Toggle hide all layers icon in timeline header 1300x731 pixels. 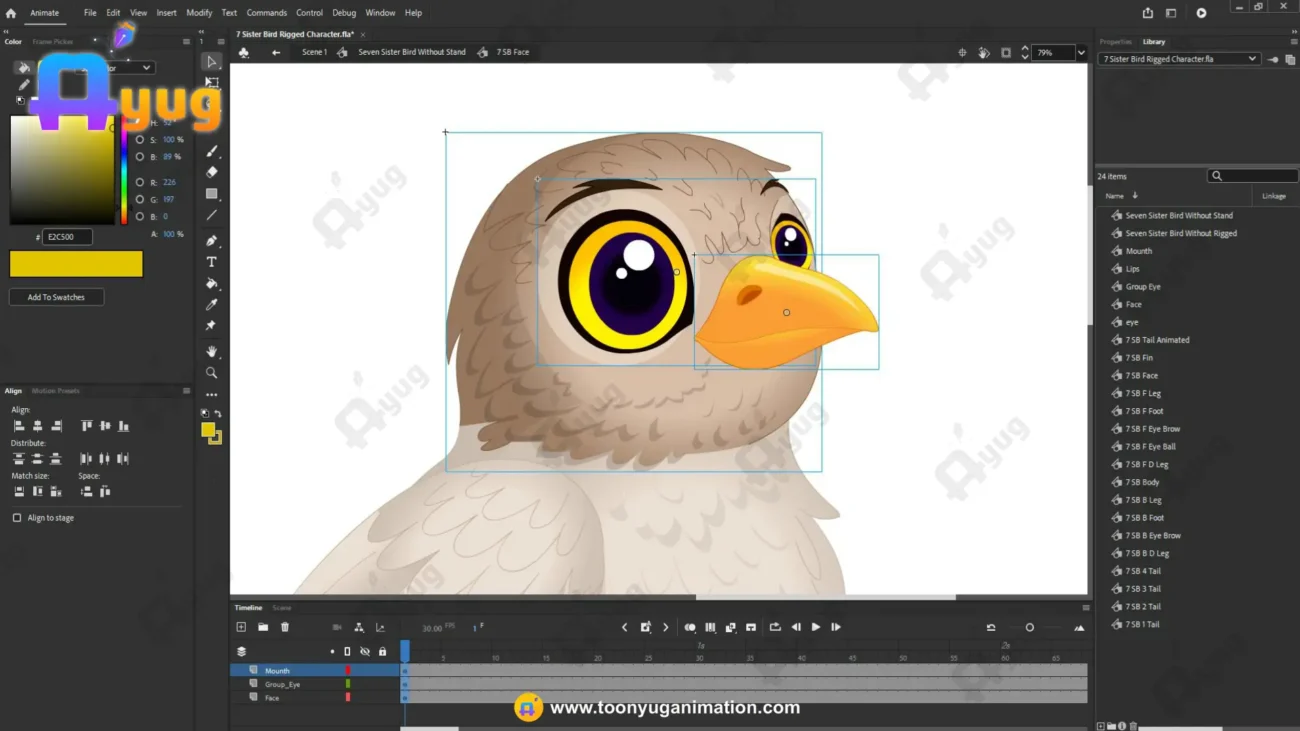point(365,652)
